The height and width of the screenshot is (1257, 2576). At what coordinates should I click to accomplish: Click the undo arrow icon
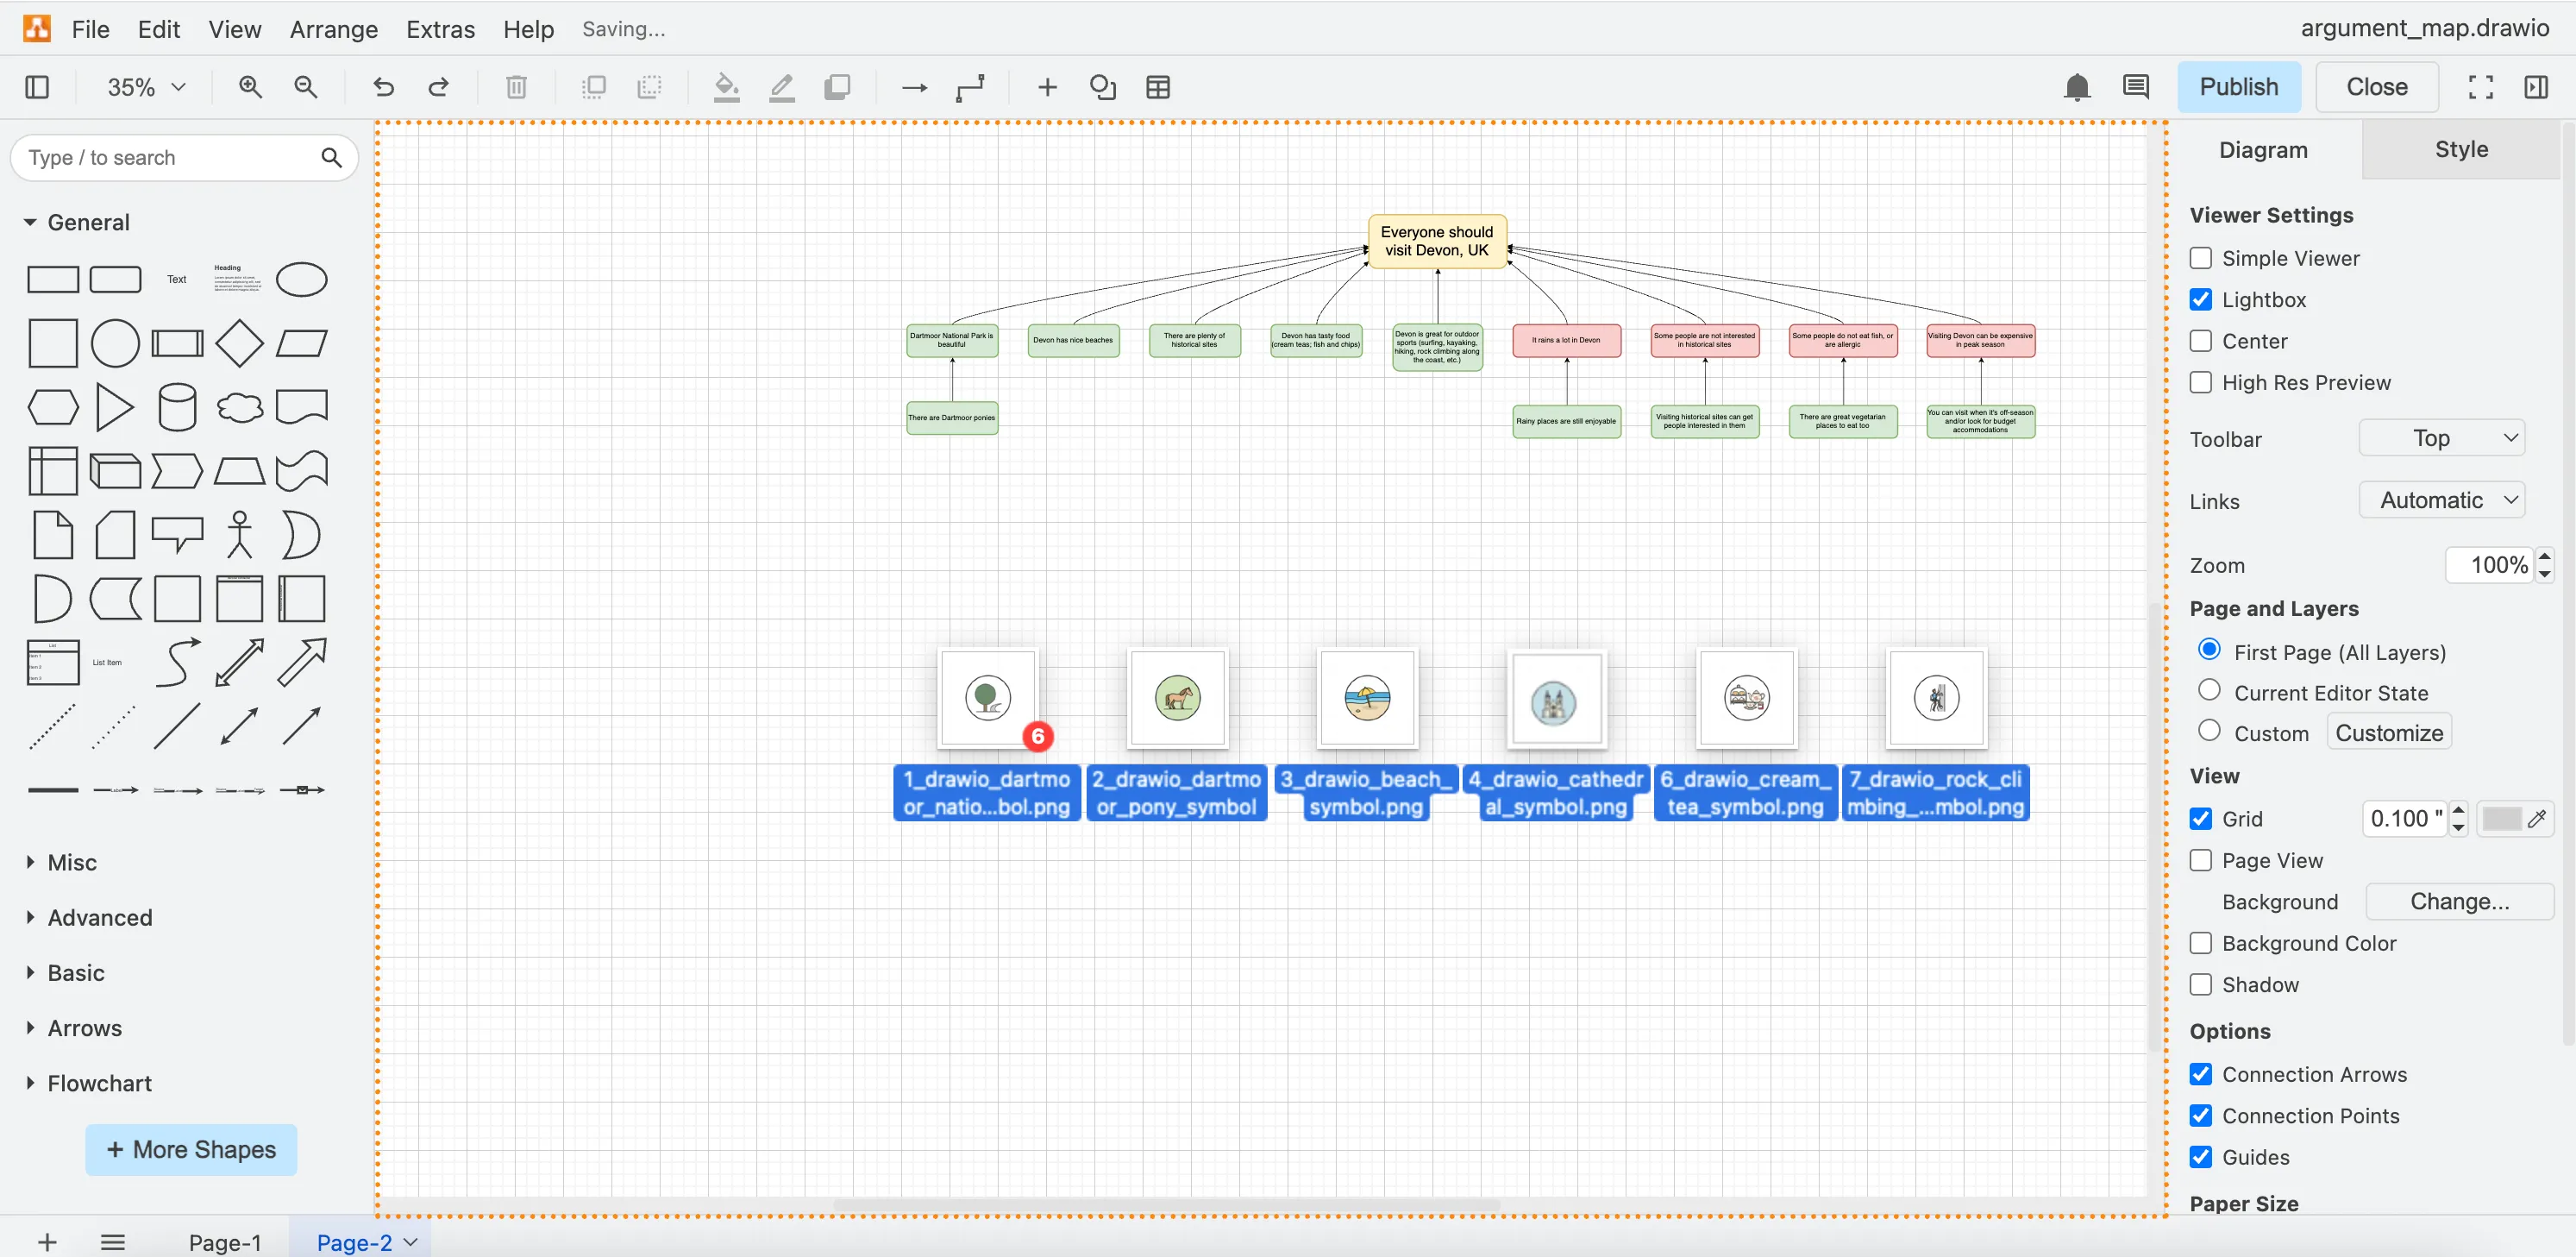[x=383, y=87]
